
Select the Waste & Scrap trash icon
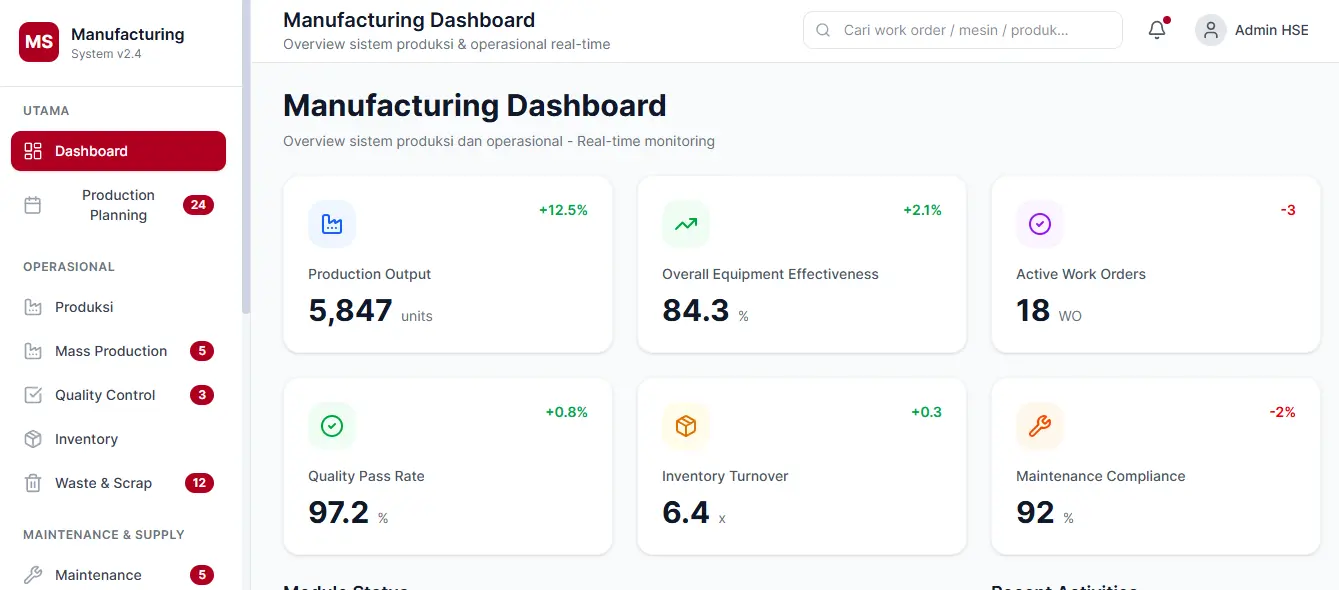(x=33, y=483)
